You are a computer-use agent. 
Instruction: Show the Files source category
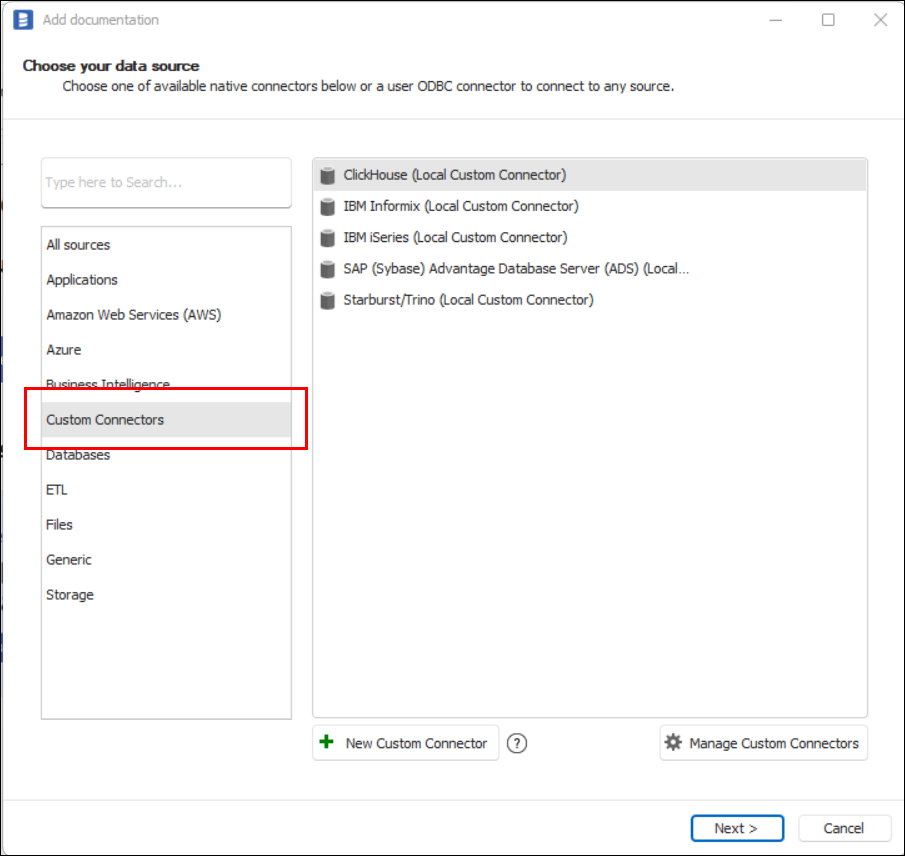(60, 525)
